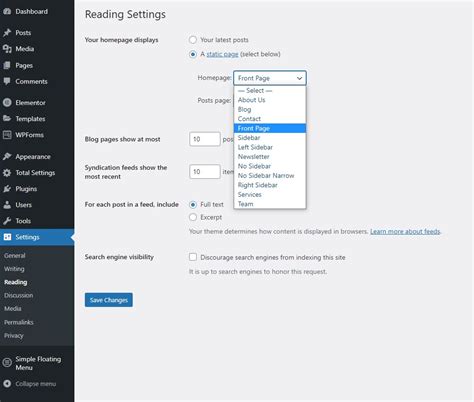Click the Appearance paintbrush icon
474x402 pixels.
pyautogui.click(x=7, y=157)
